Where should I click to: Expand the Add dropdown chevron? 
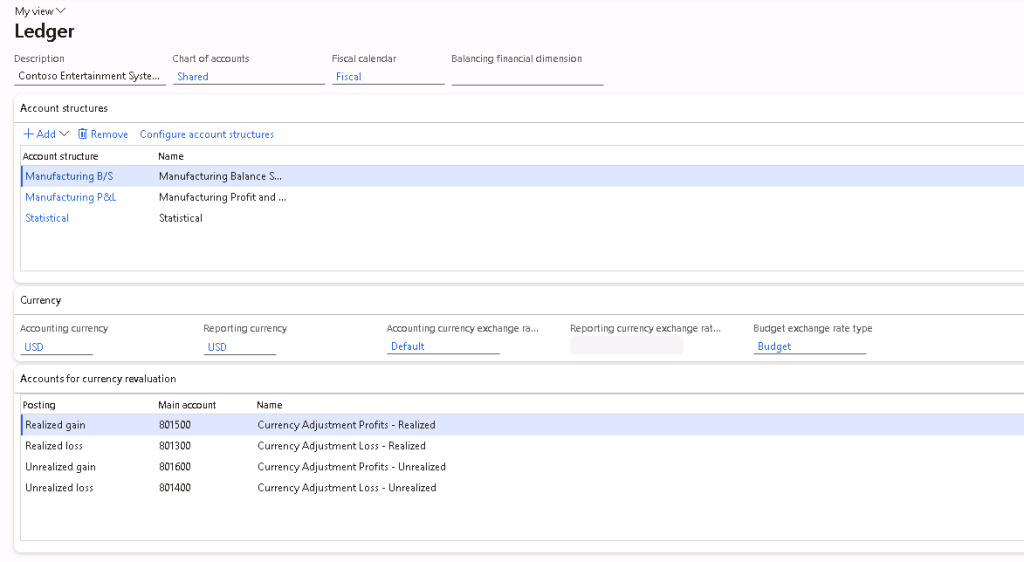65,134
